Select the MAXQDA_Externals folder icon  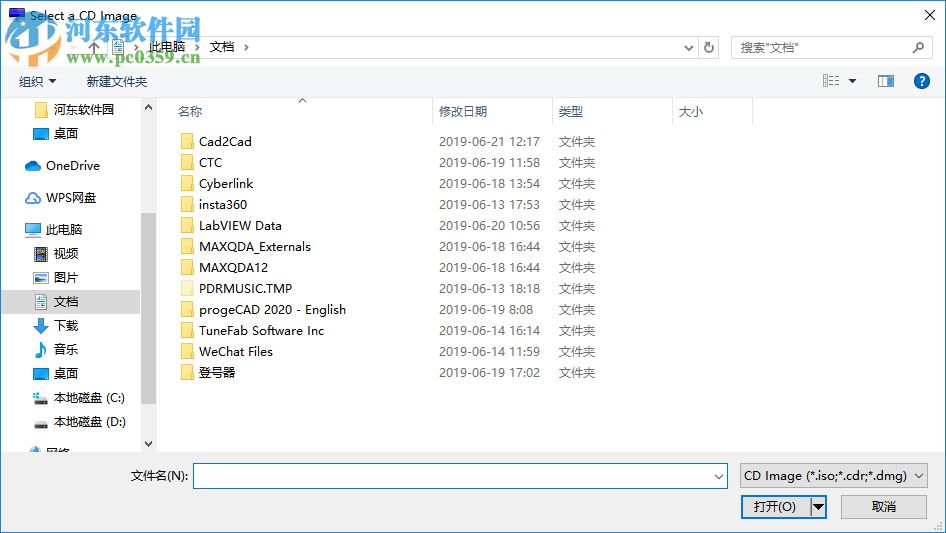[x=188, y=246]
